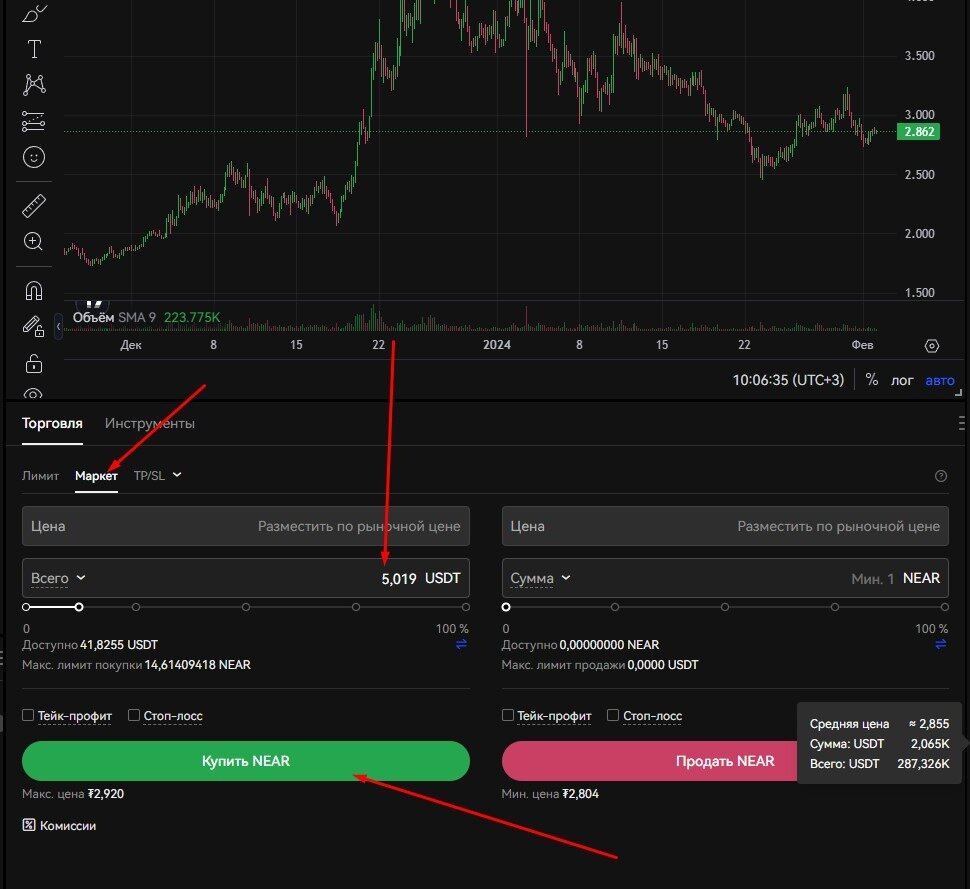Click Мин. цена ₮2,804 text
Screen dimensions: 970x889
[550, 794]
